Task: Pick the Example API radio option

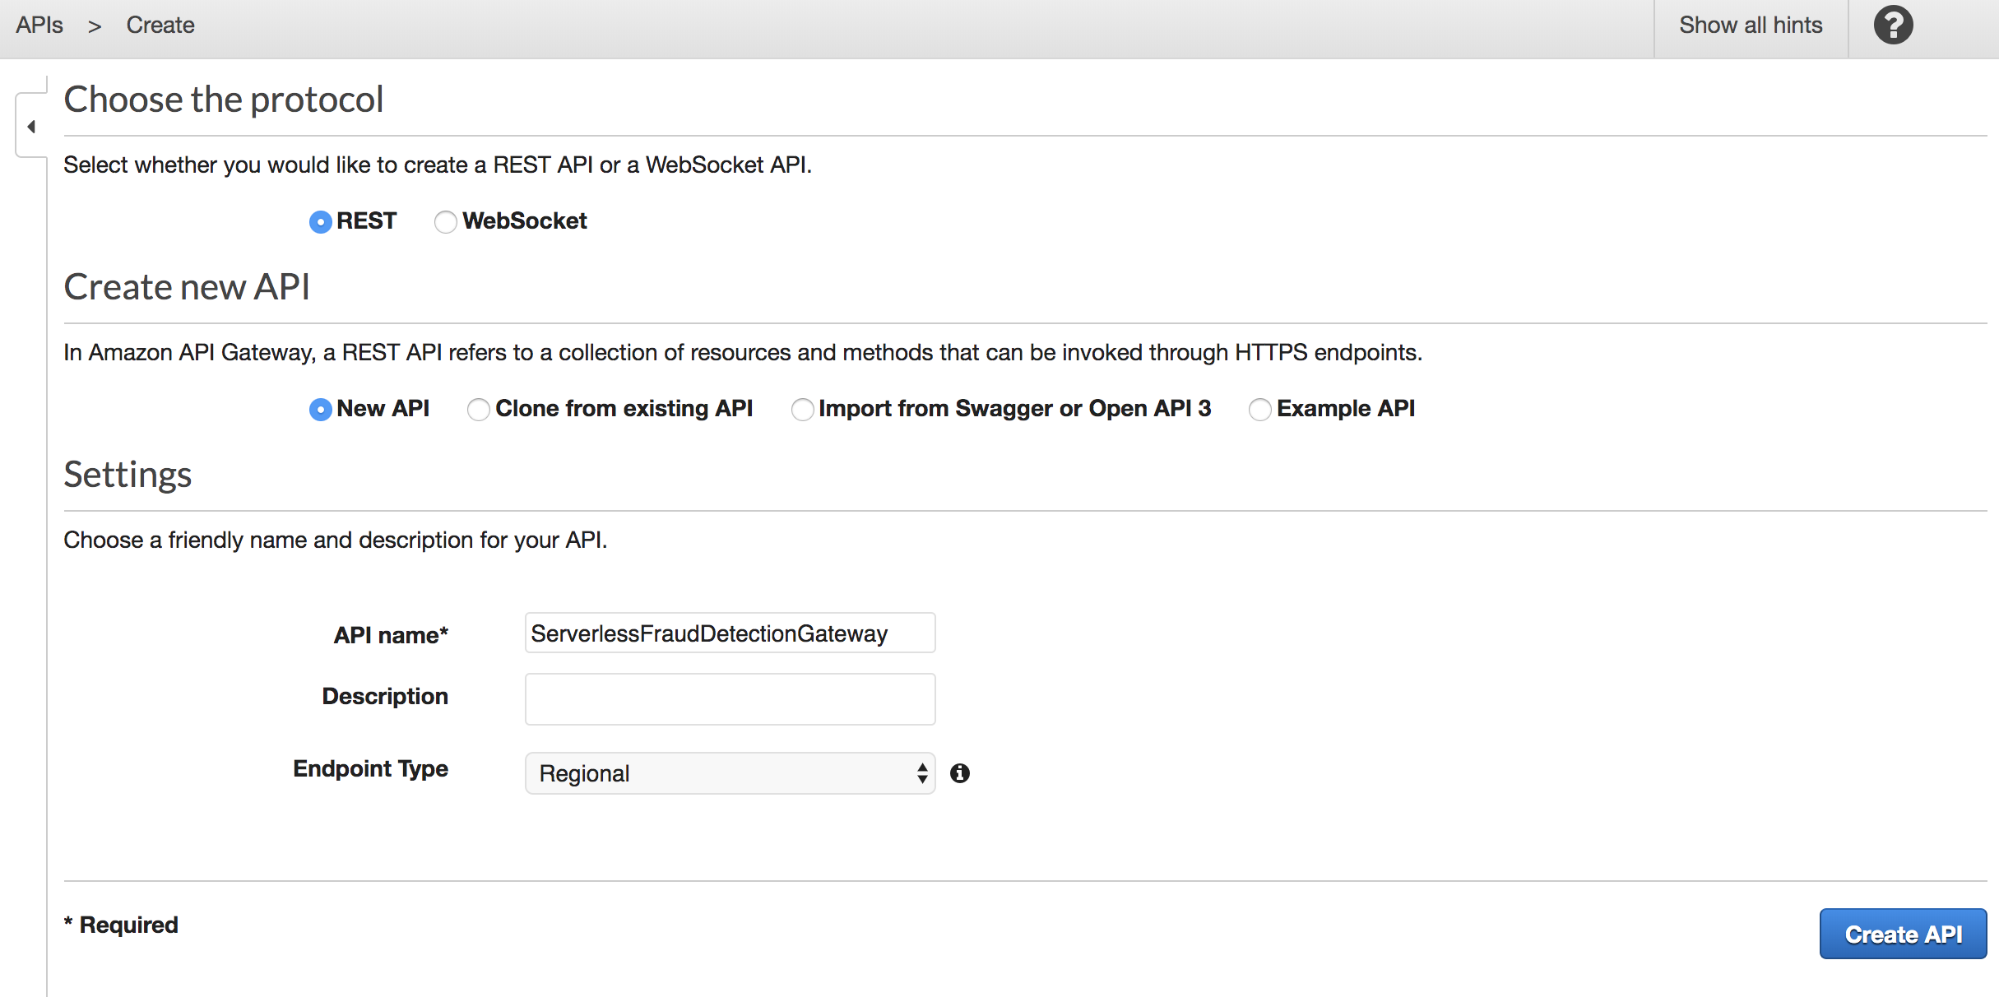Action: click(x=1260, y=410)
